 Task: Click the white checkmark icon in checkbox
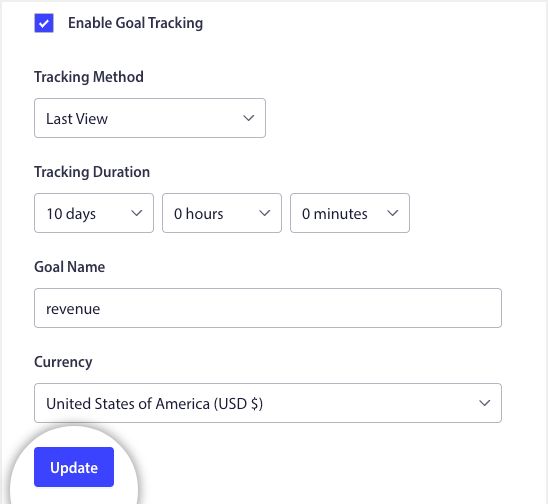coord(44,24)
